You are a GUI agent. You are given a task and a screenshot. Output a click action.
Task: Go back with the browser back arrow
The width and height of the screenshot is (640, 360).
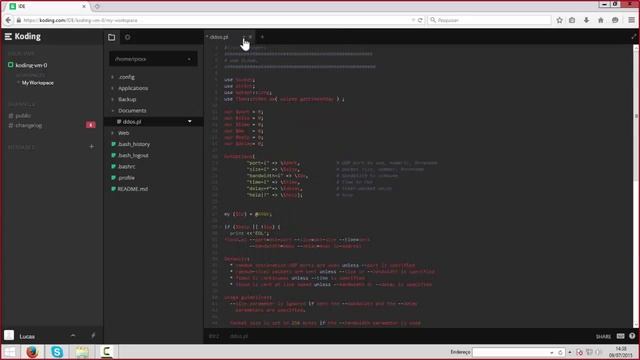9,20
